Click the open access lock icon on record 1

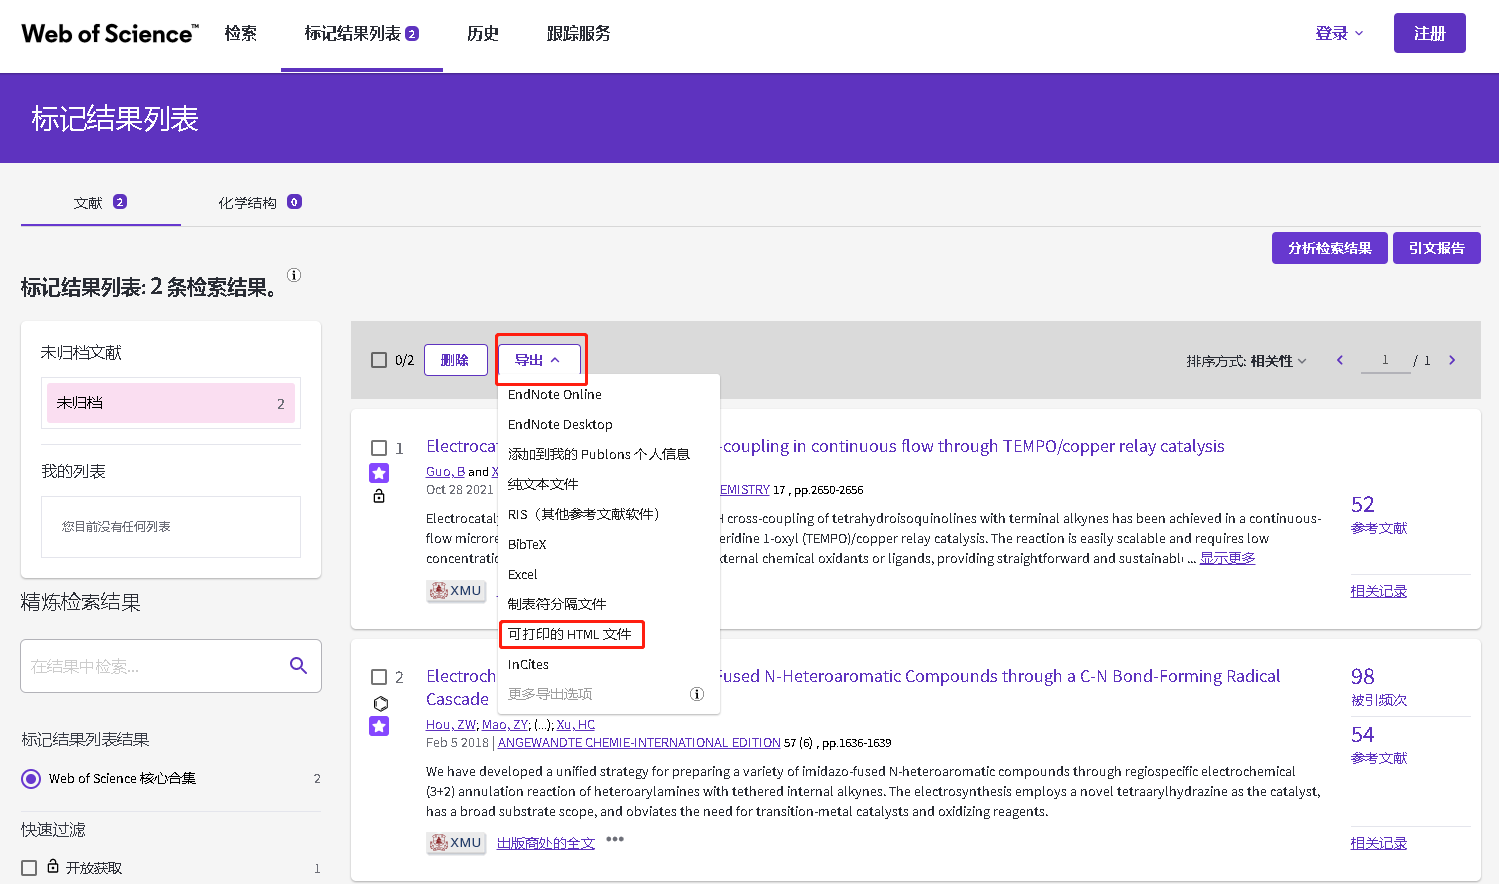click(379, 496)
